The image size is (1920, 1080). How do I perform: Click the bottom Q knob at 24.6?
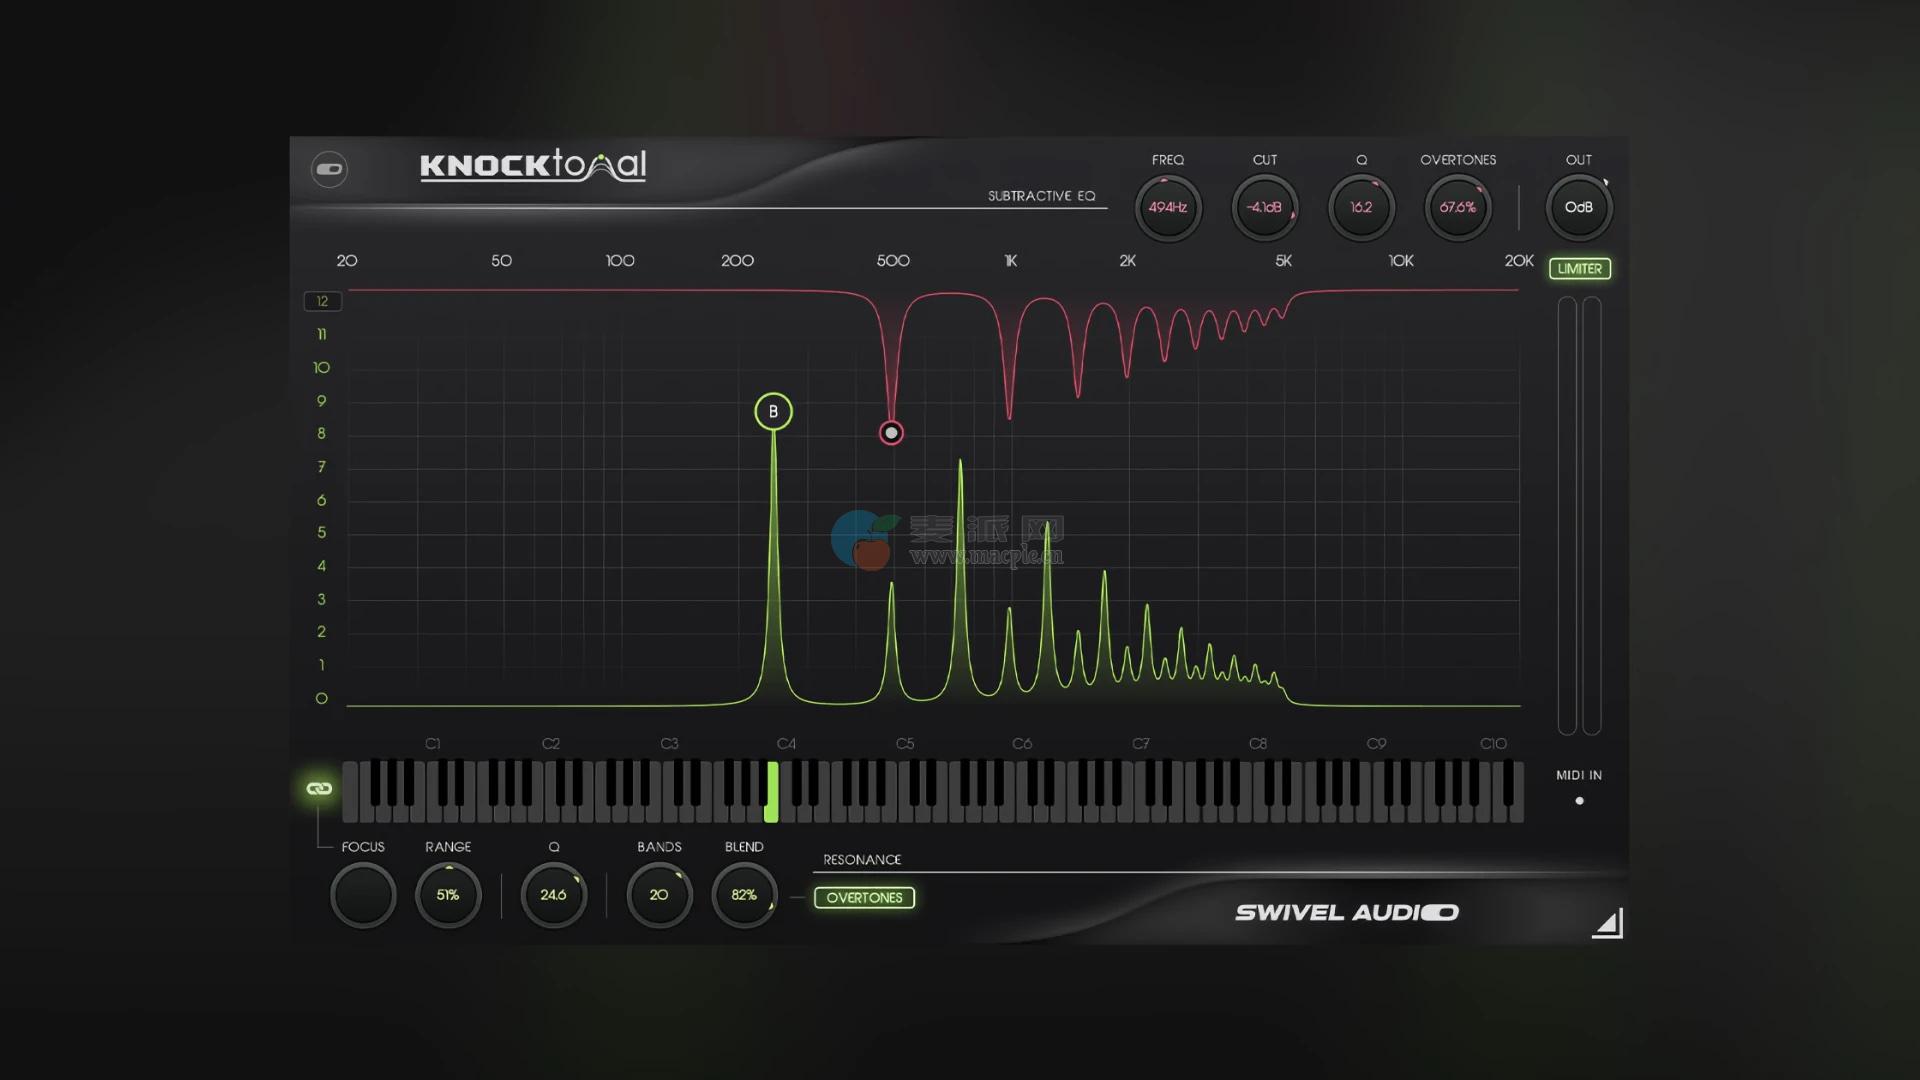[553, 895]
